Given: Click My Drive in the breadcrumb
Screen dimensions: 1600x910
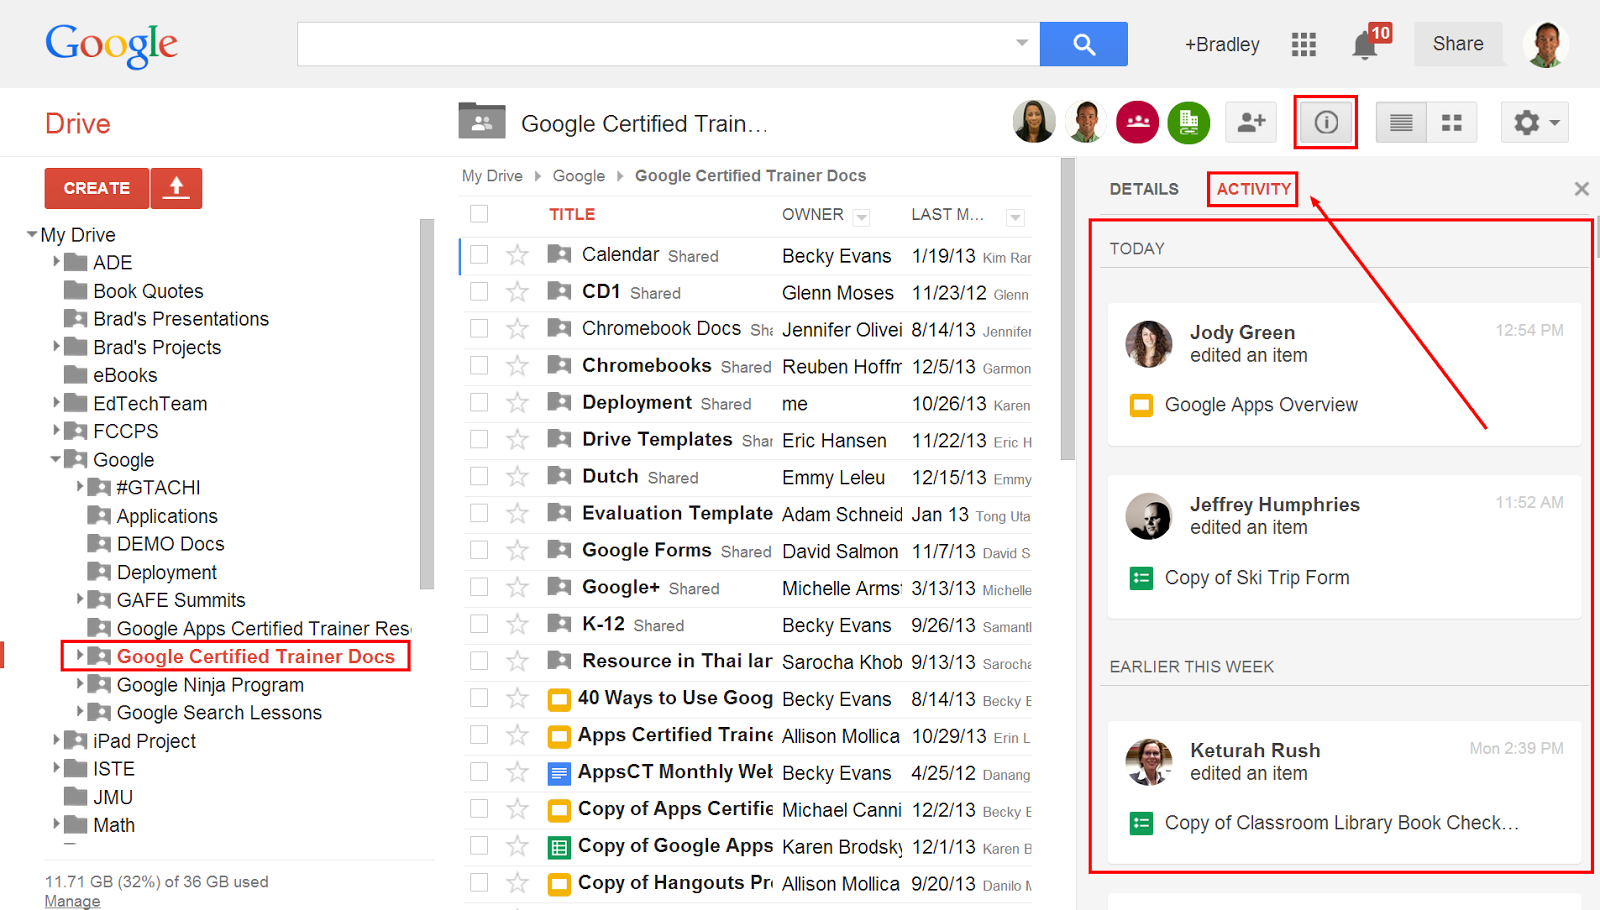Looking at the screenshot, I should click(x=492, y=176).
